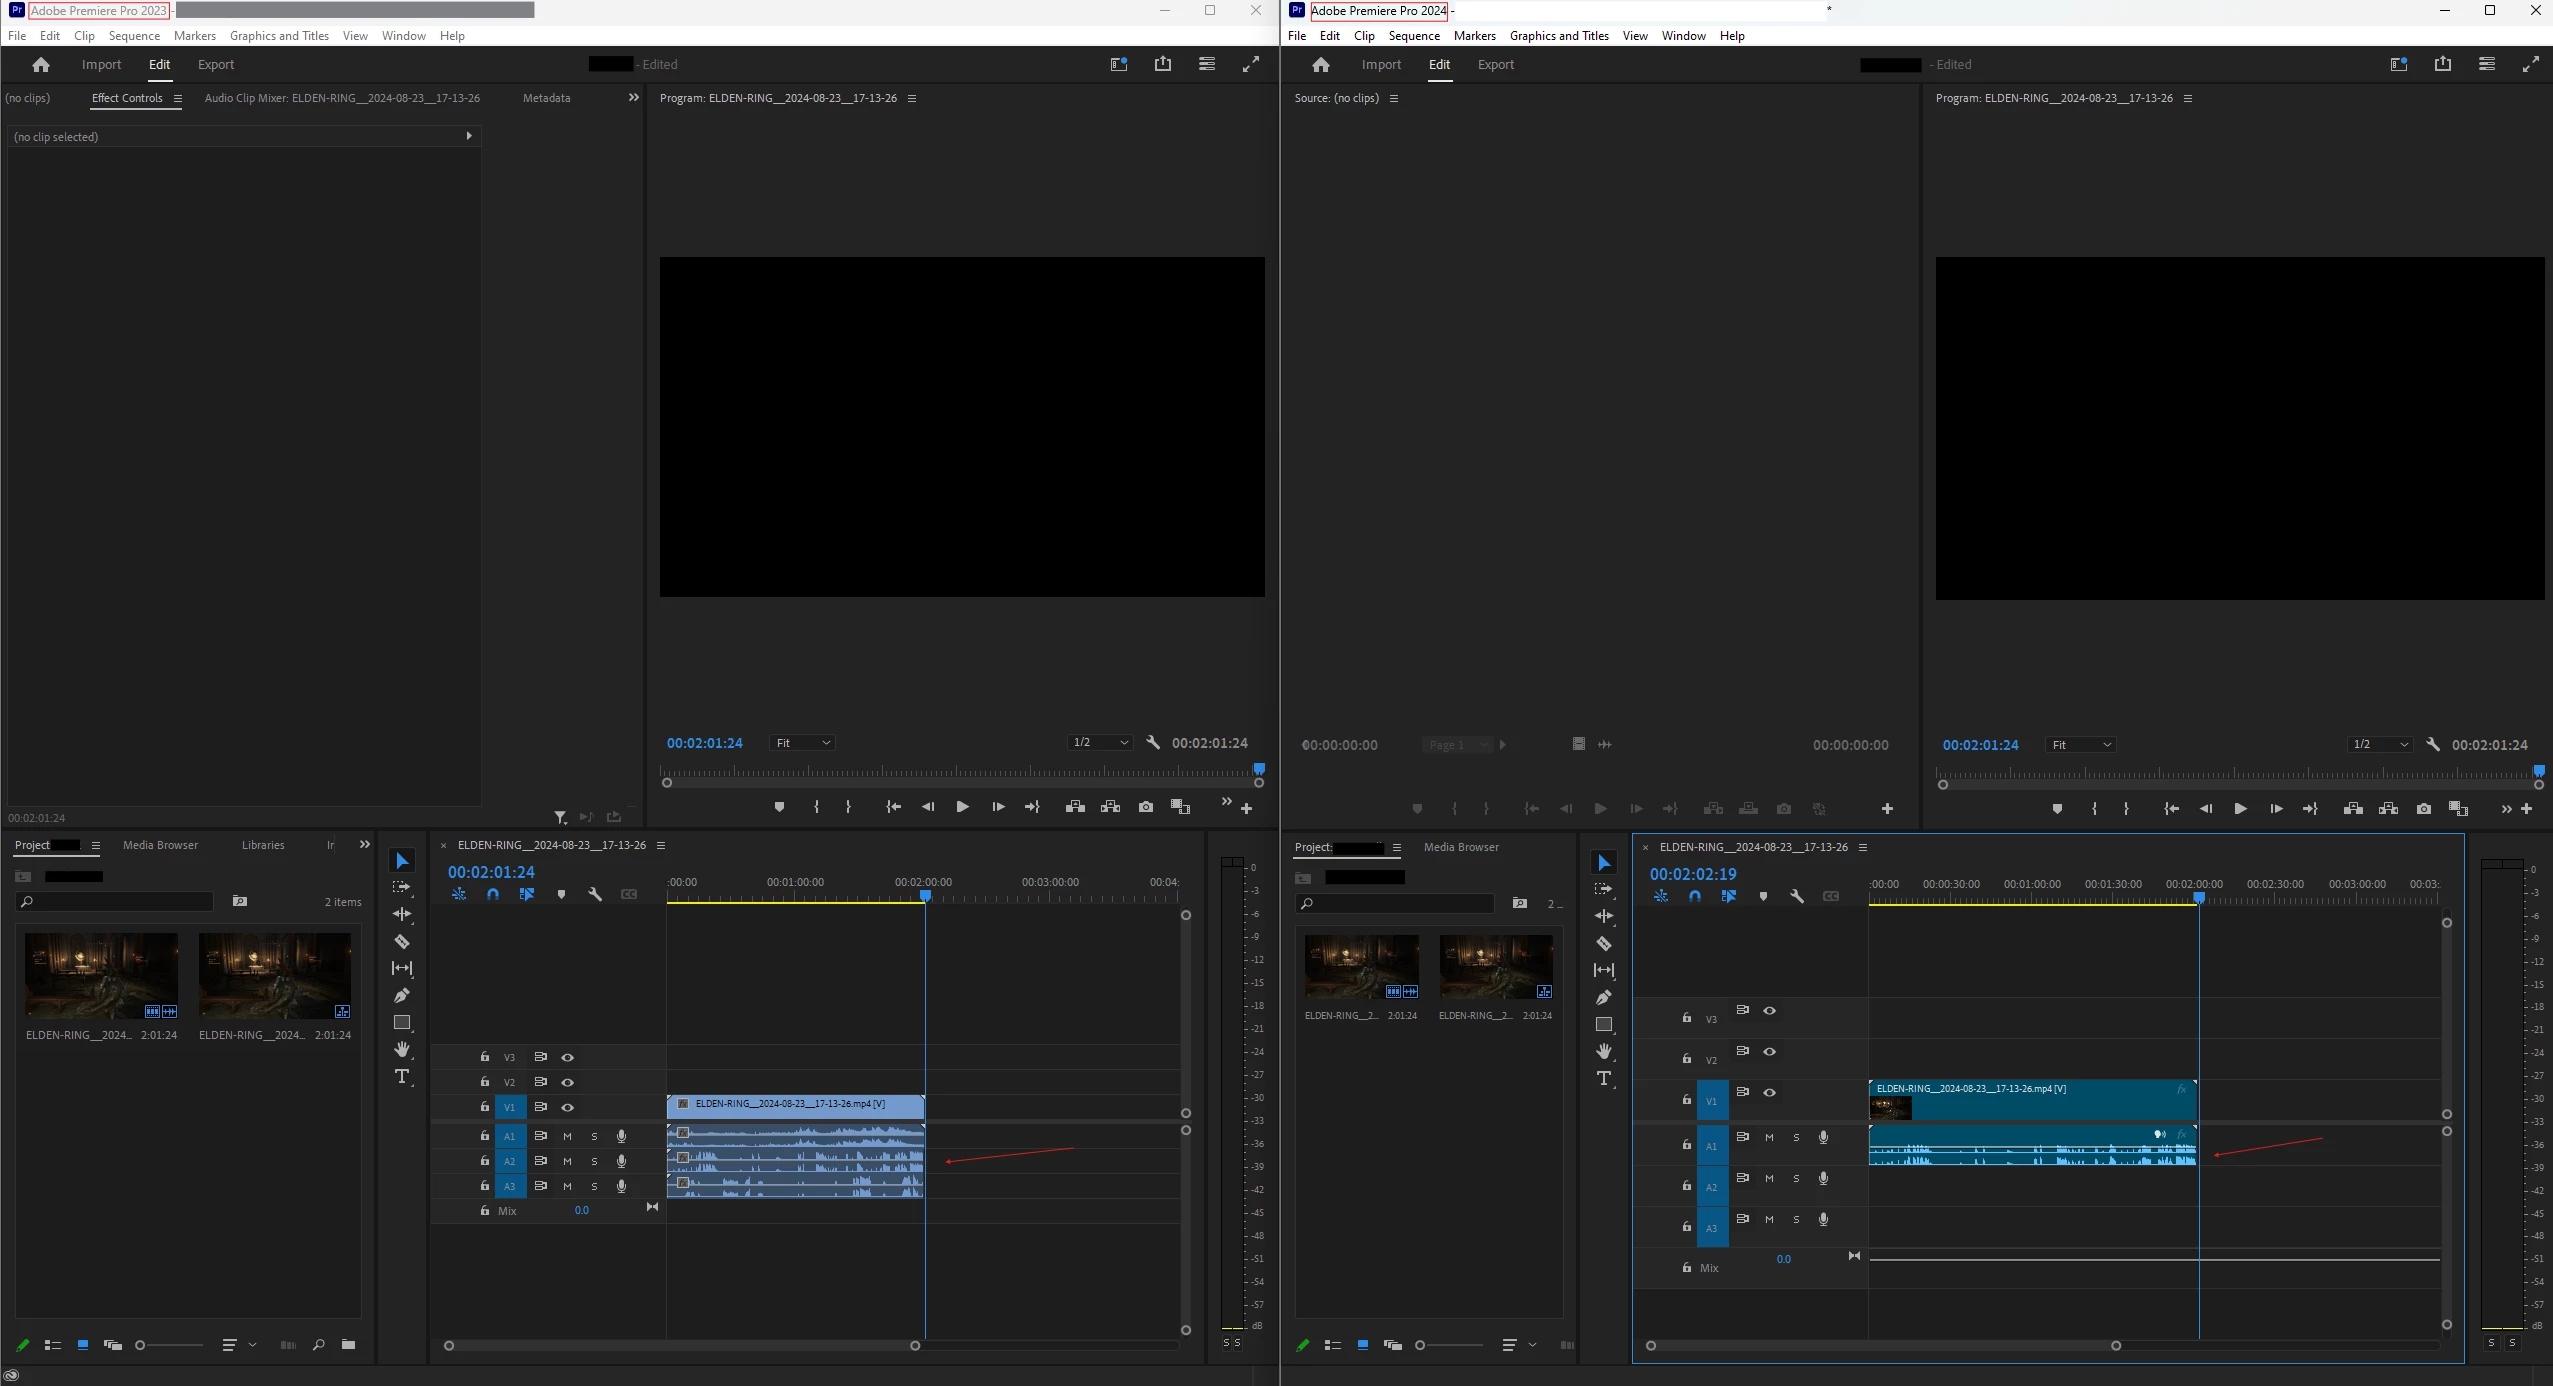Select the Pen tool in right window
The image size is (2553, 1386).
point(1604,997)
